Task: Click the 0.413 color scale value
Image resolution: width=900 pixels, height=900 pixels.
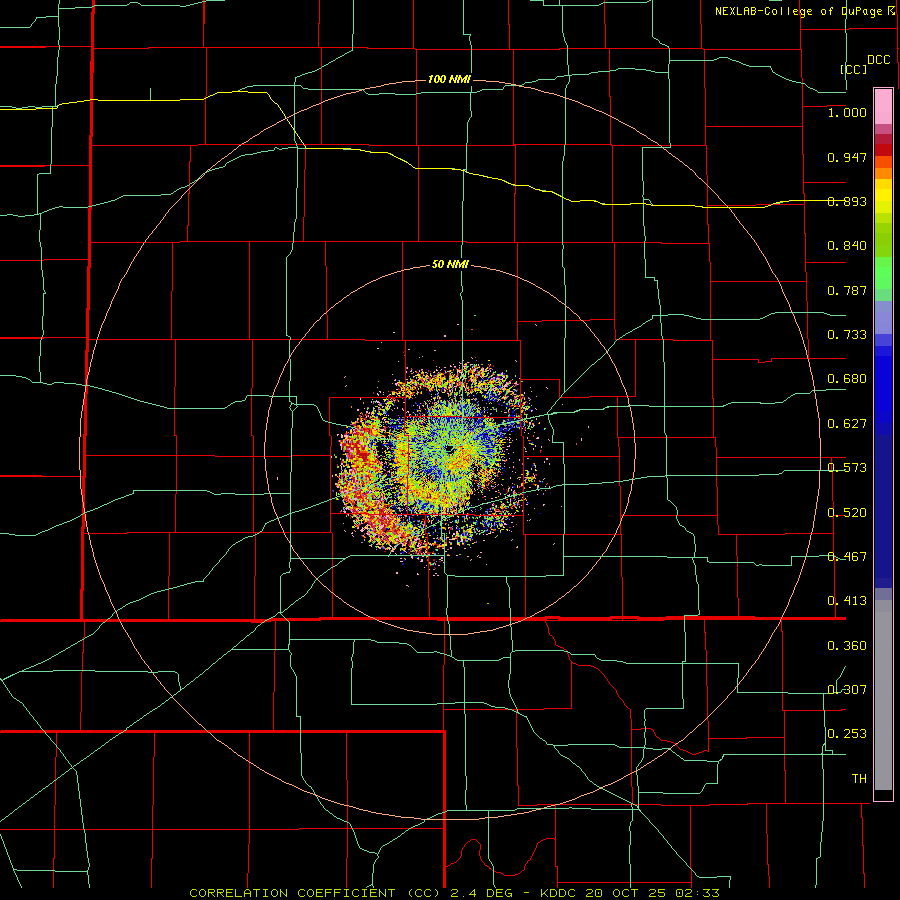Action: tap(847, 601)
